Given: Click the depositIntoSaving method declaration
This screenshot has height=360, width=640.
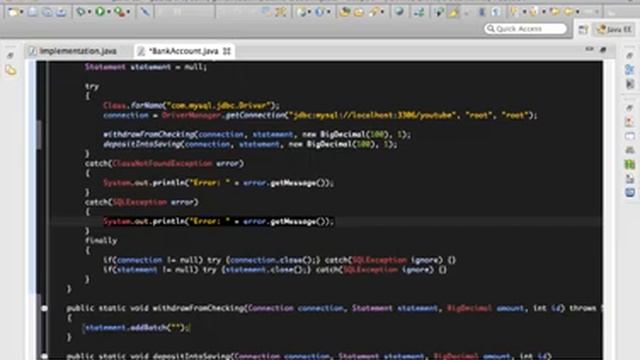Looking at the screenshot, I should tap(309, 356).
